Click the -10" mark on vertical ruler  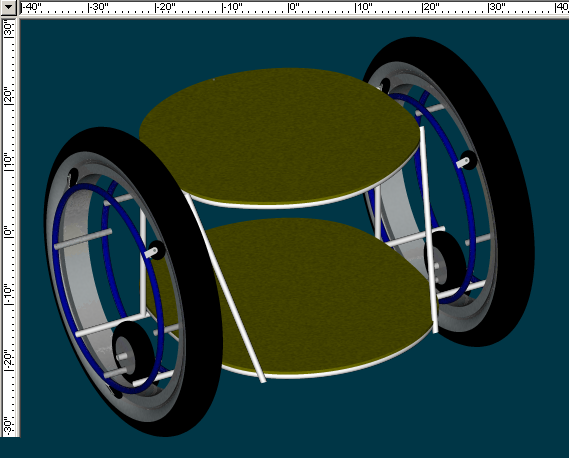(x=9, y=294)
